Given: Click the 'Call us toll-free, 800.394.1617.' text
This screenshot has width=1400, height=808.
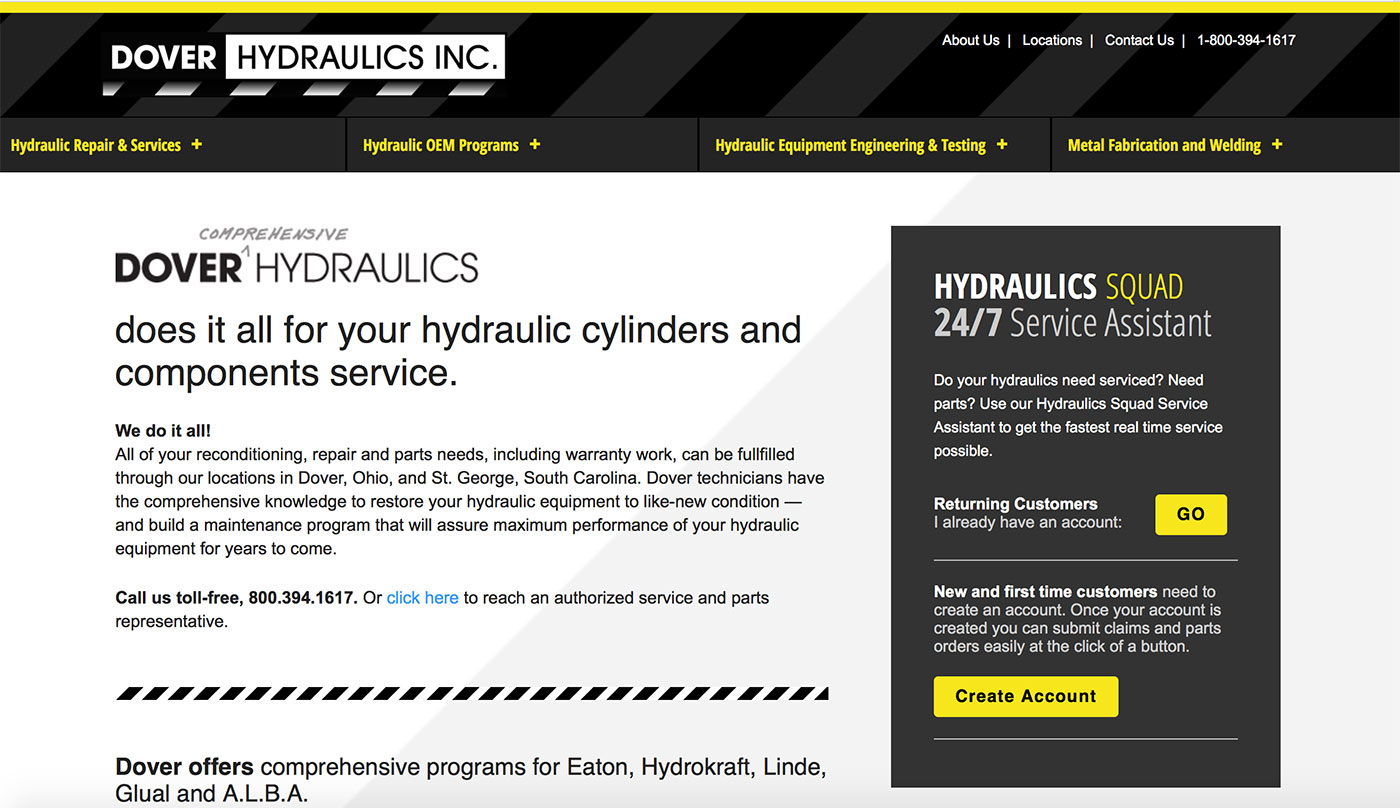Looking at the screenshot, I should click(x=236, y=597).
